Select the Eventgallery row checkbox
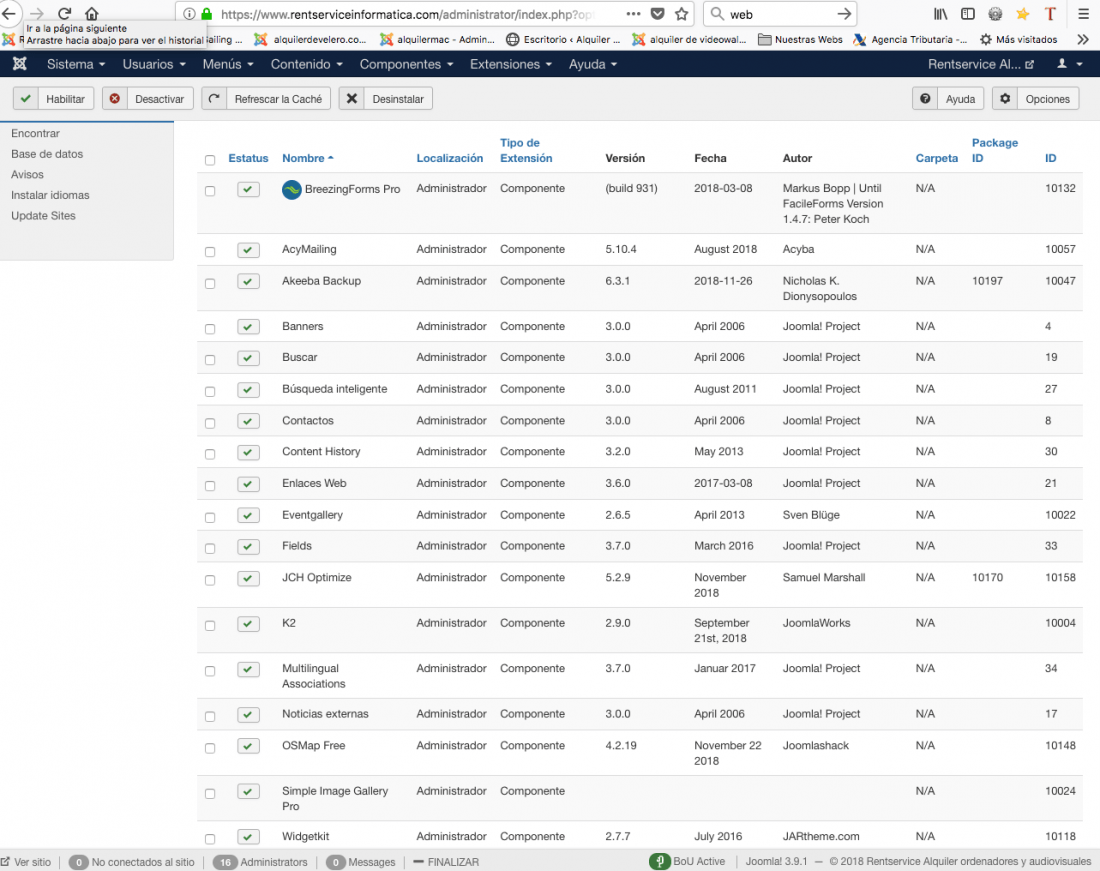The width and height of the screenshot is (1100, 871). pos(210,517)
